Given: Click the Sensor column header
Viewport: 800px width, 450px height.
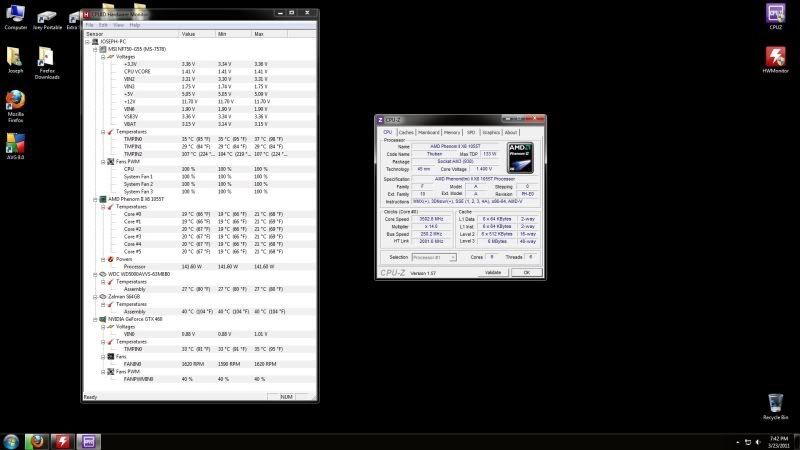Looking at the screenshot, I should pos(131,34).
